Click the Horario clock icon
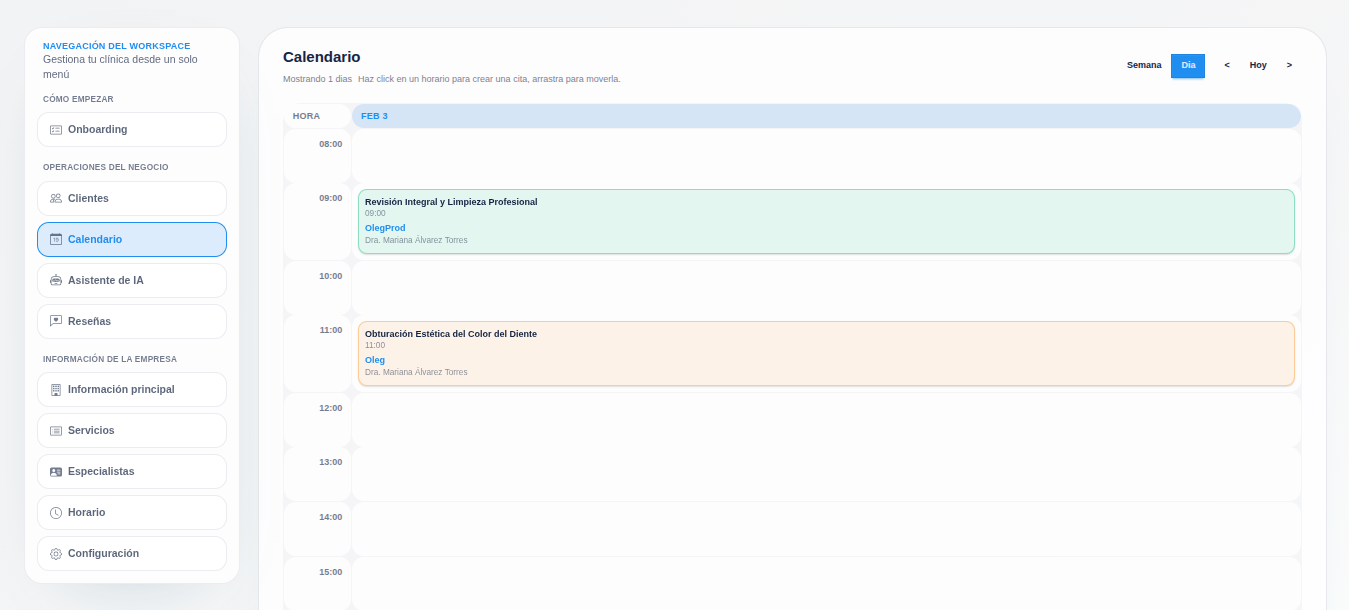This screenshot has height=610, width=1349. coord(56,513)
